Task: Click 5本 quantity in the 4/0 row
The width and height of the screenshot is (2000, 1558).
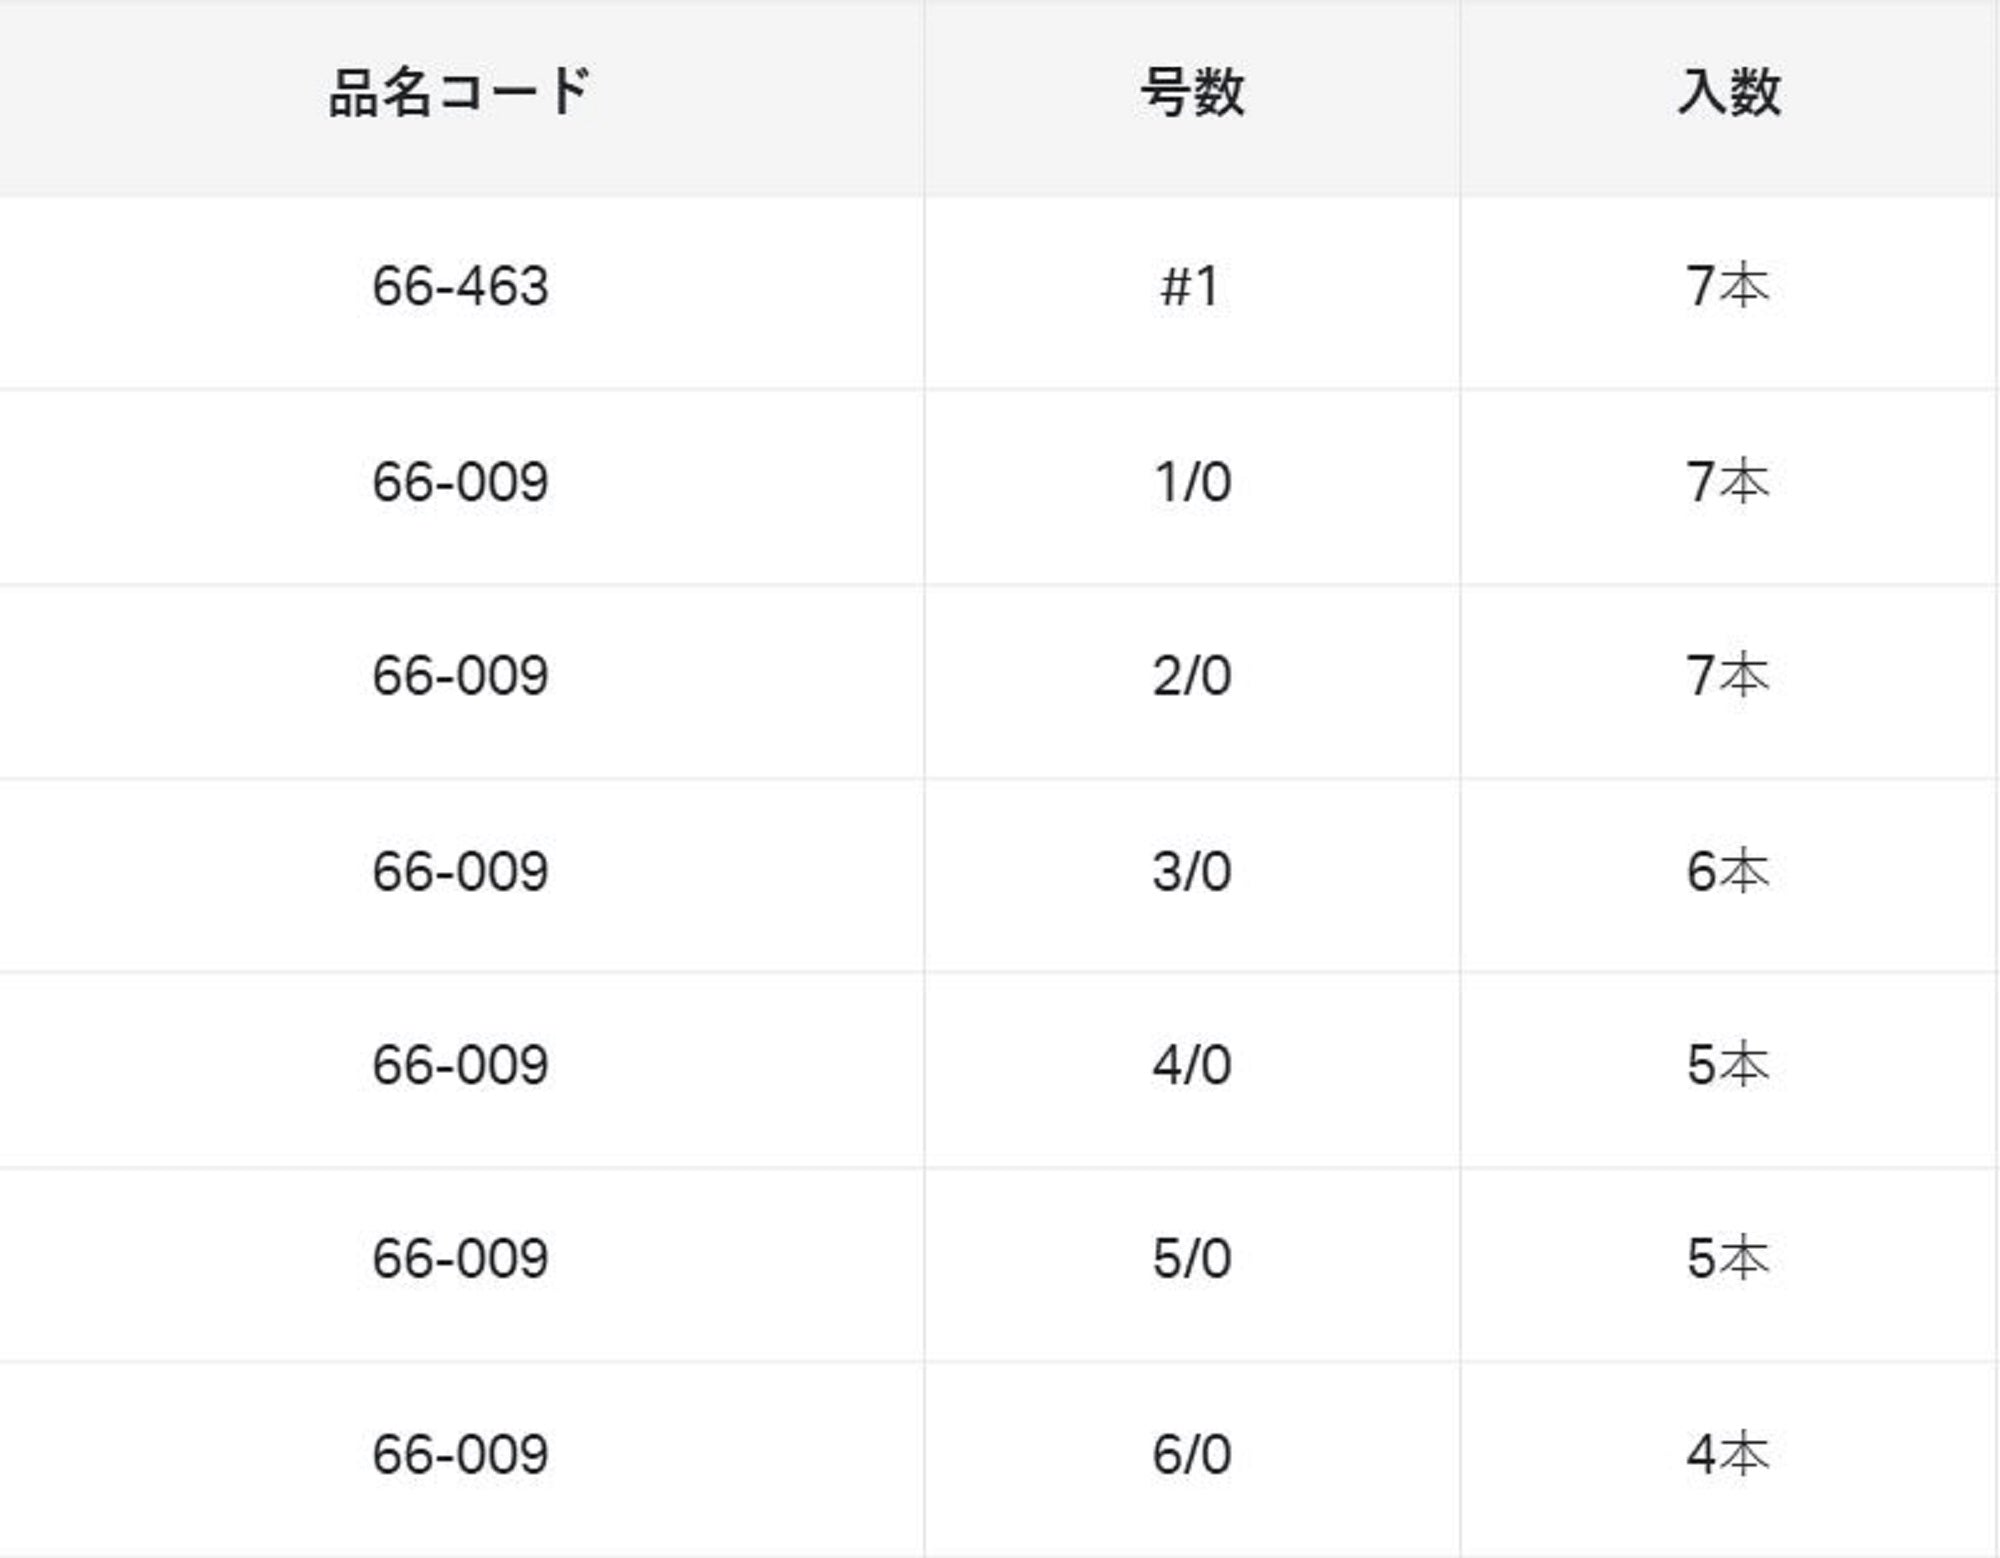Action: 1727,1065
